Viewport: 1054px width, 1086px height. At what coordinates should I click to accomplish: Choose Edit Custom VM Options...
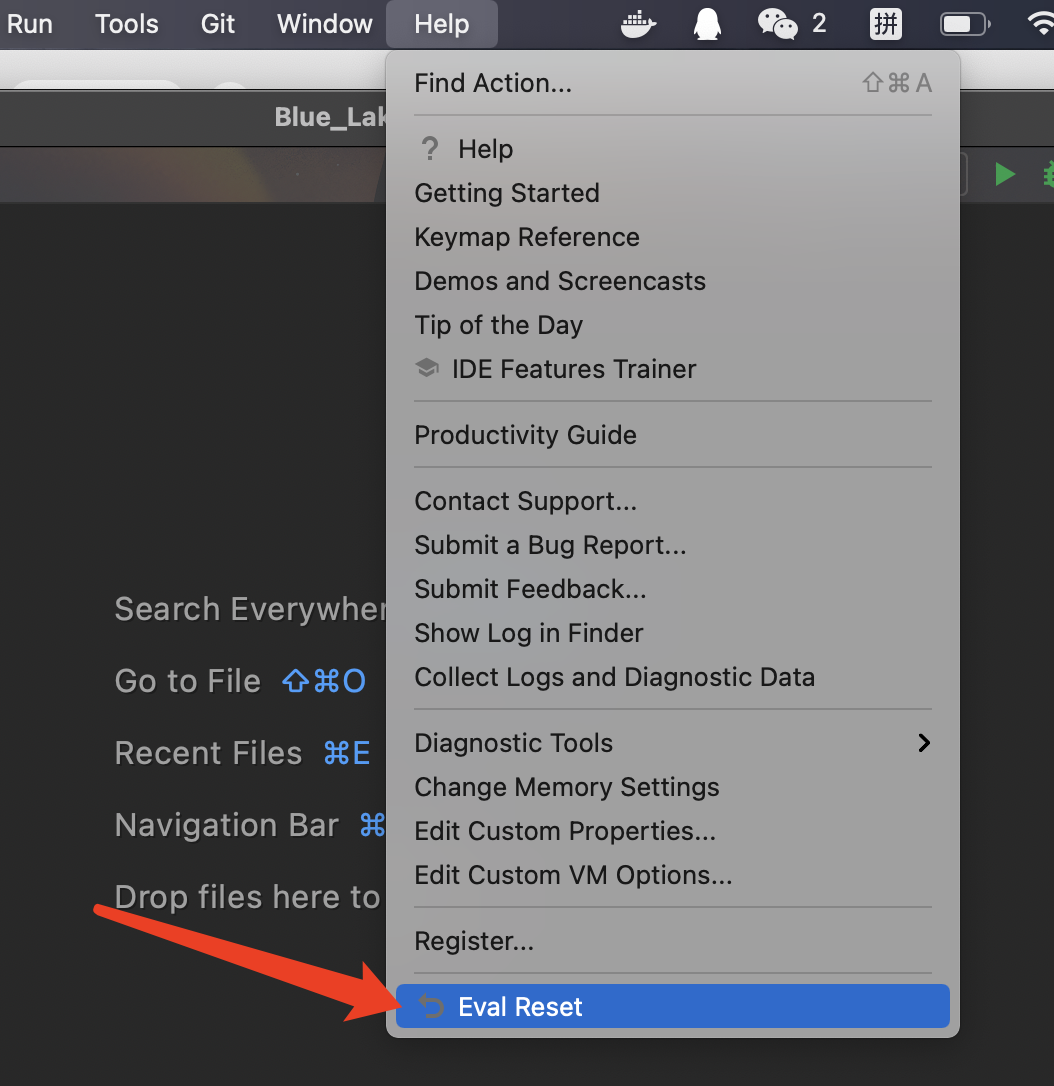coord(573,875)
